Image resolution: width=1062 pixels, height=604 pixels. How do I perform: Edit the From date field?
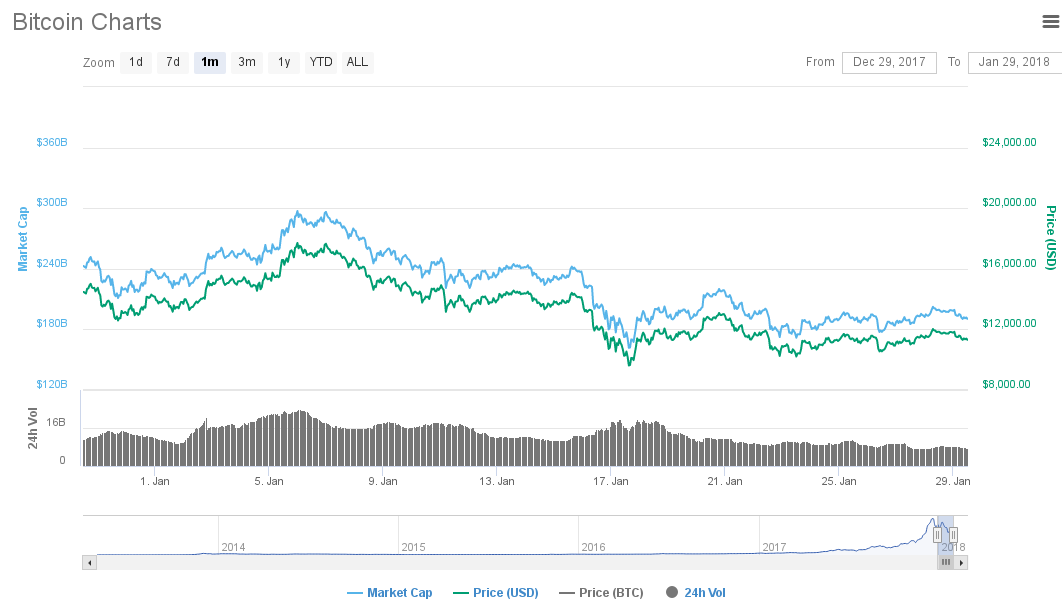[x=889, y=62]
